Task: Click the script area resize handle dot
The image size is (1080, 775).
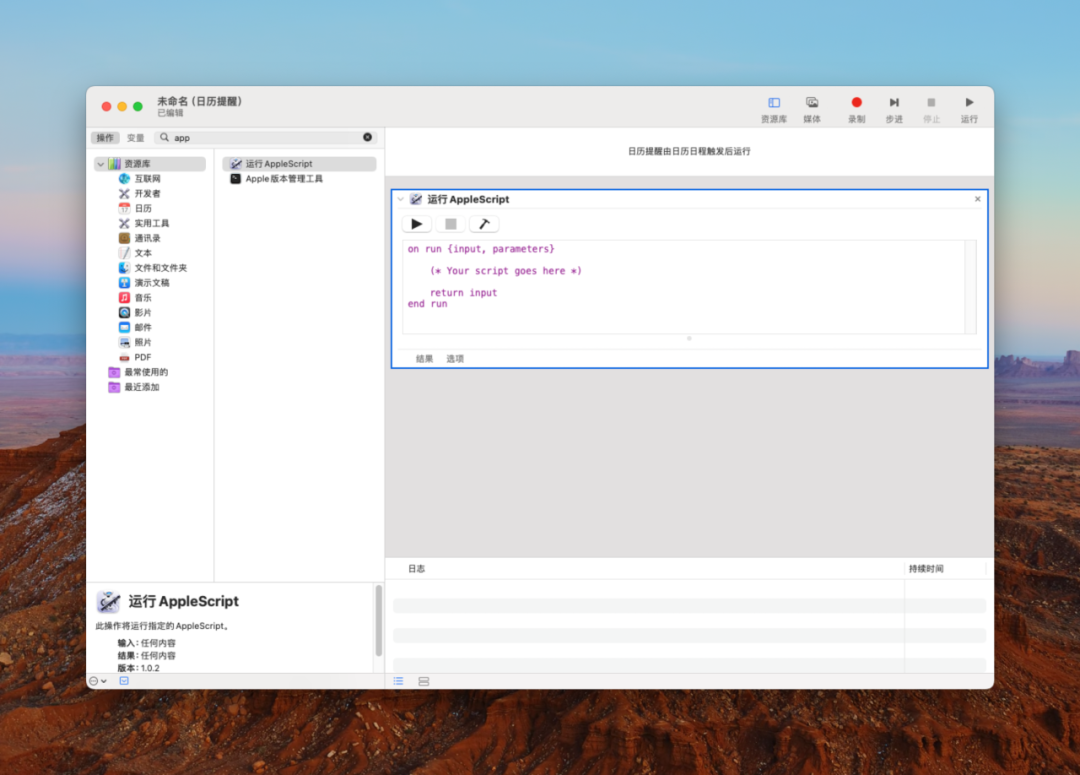Action: (x=689, y=338)
